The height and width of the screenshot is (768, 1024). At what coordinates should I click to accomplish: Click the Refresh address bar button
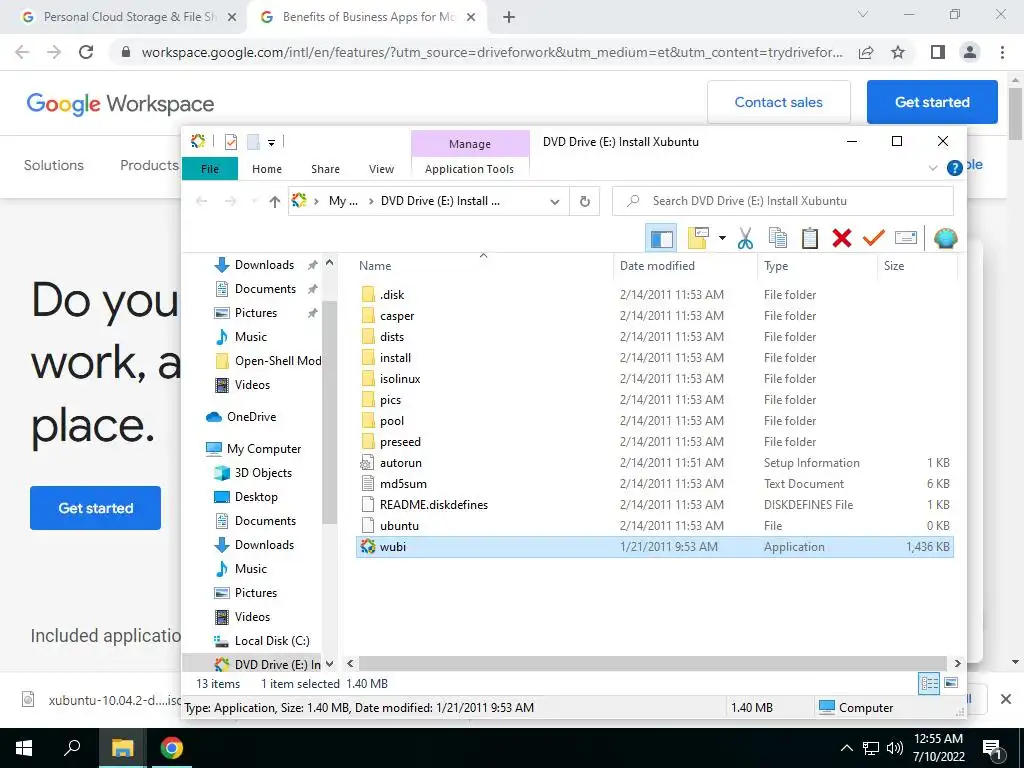[x=584, y=201]
